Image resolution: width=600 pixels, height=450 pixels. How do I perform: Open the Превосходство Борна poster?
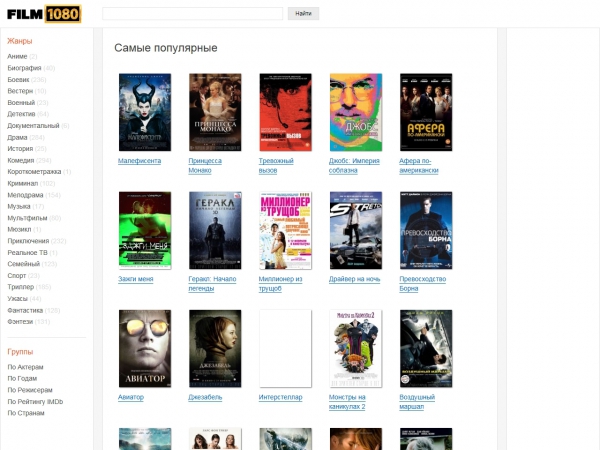426,230
